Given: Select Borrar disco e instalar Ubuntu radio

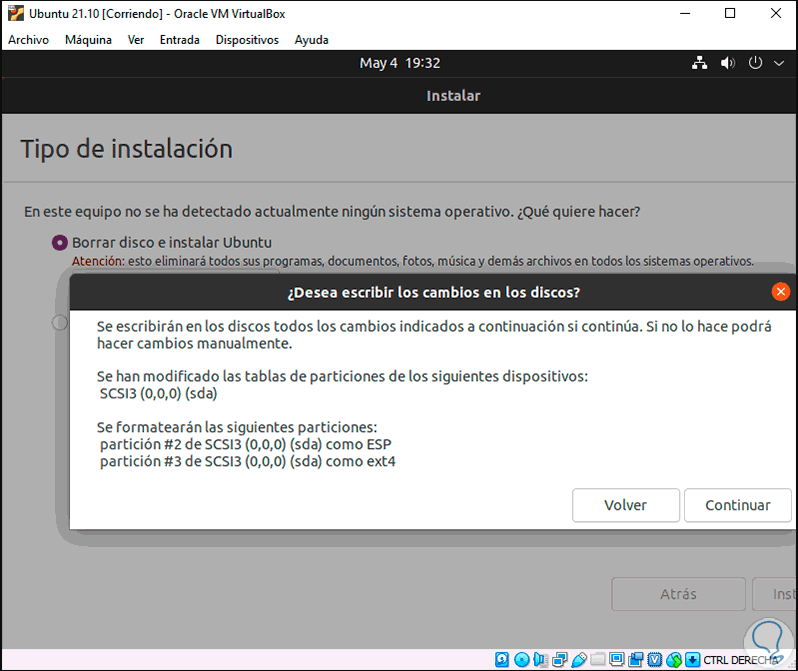Looking at the screenshot, I should click(60, 243).
